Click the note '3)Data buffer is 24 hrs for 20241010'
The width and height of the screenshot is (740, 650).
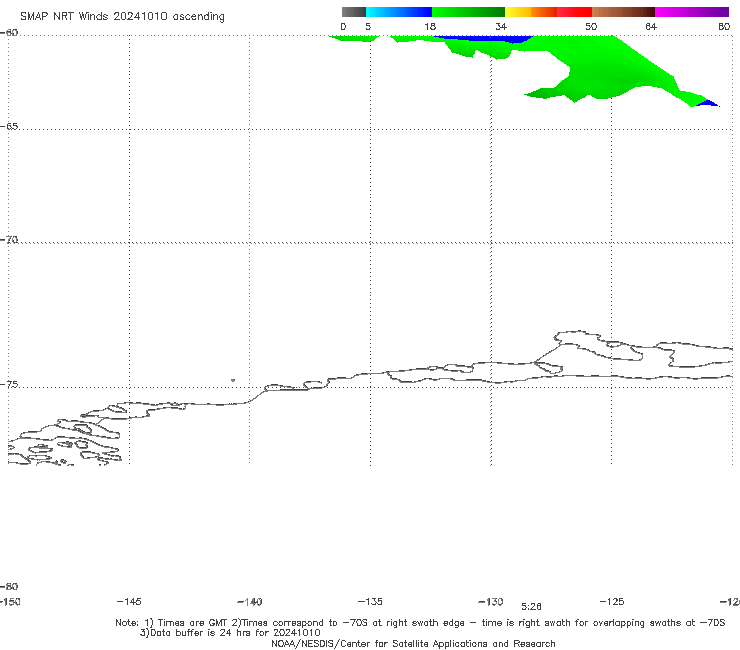230,633
